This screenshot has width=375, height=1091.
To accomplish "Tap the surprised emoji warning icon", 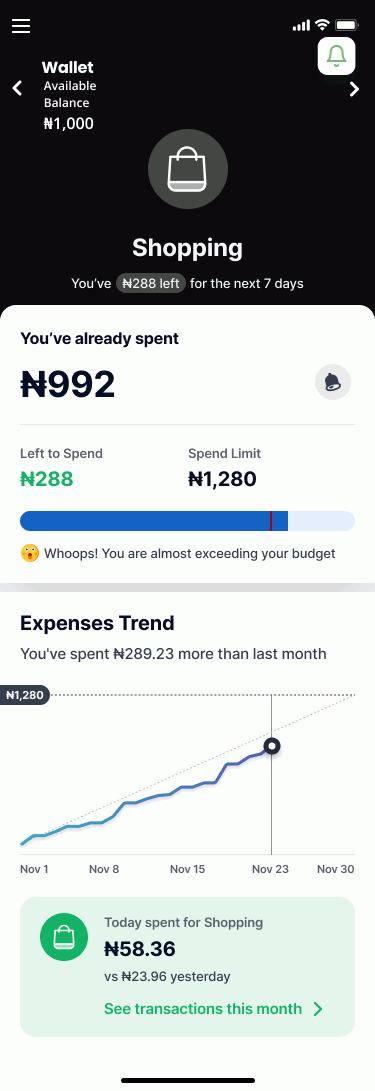I will [x=29, y=553].
